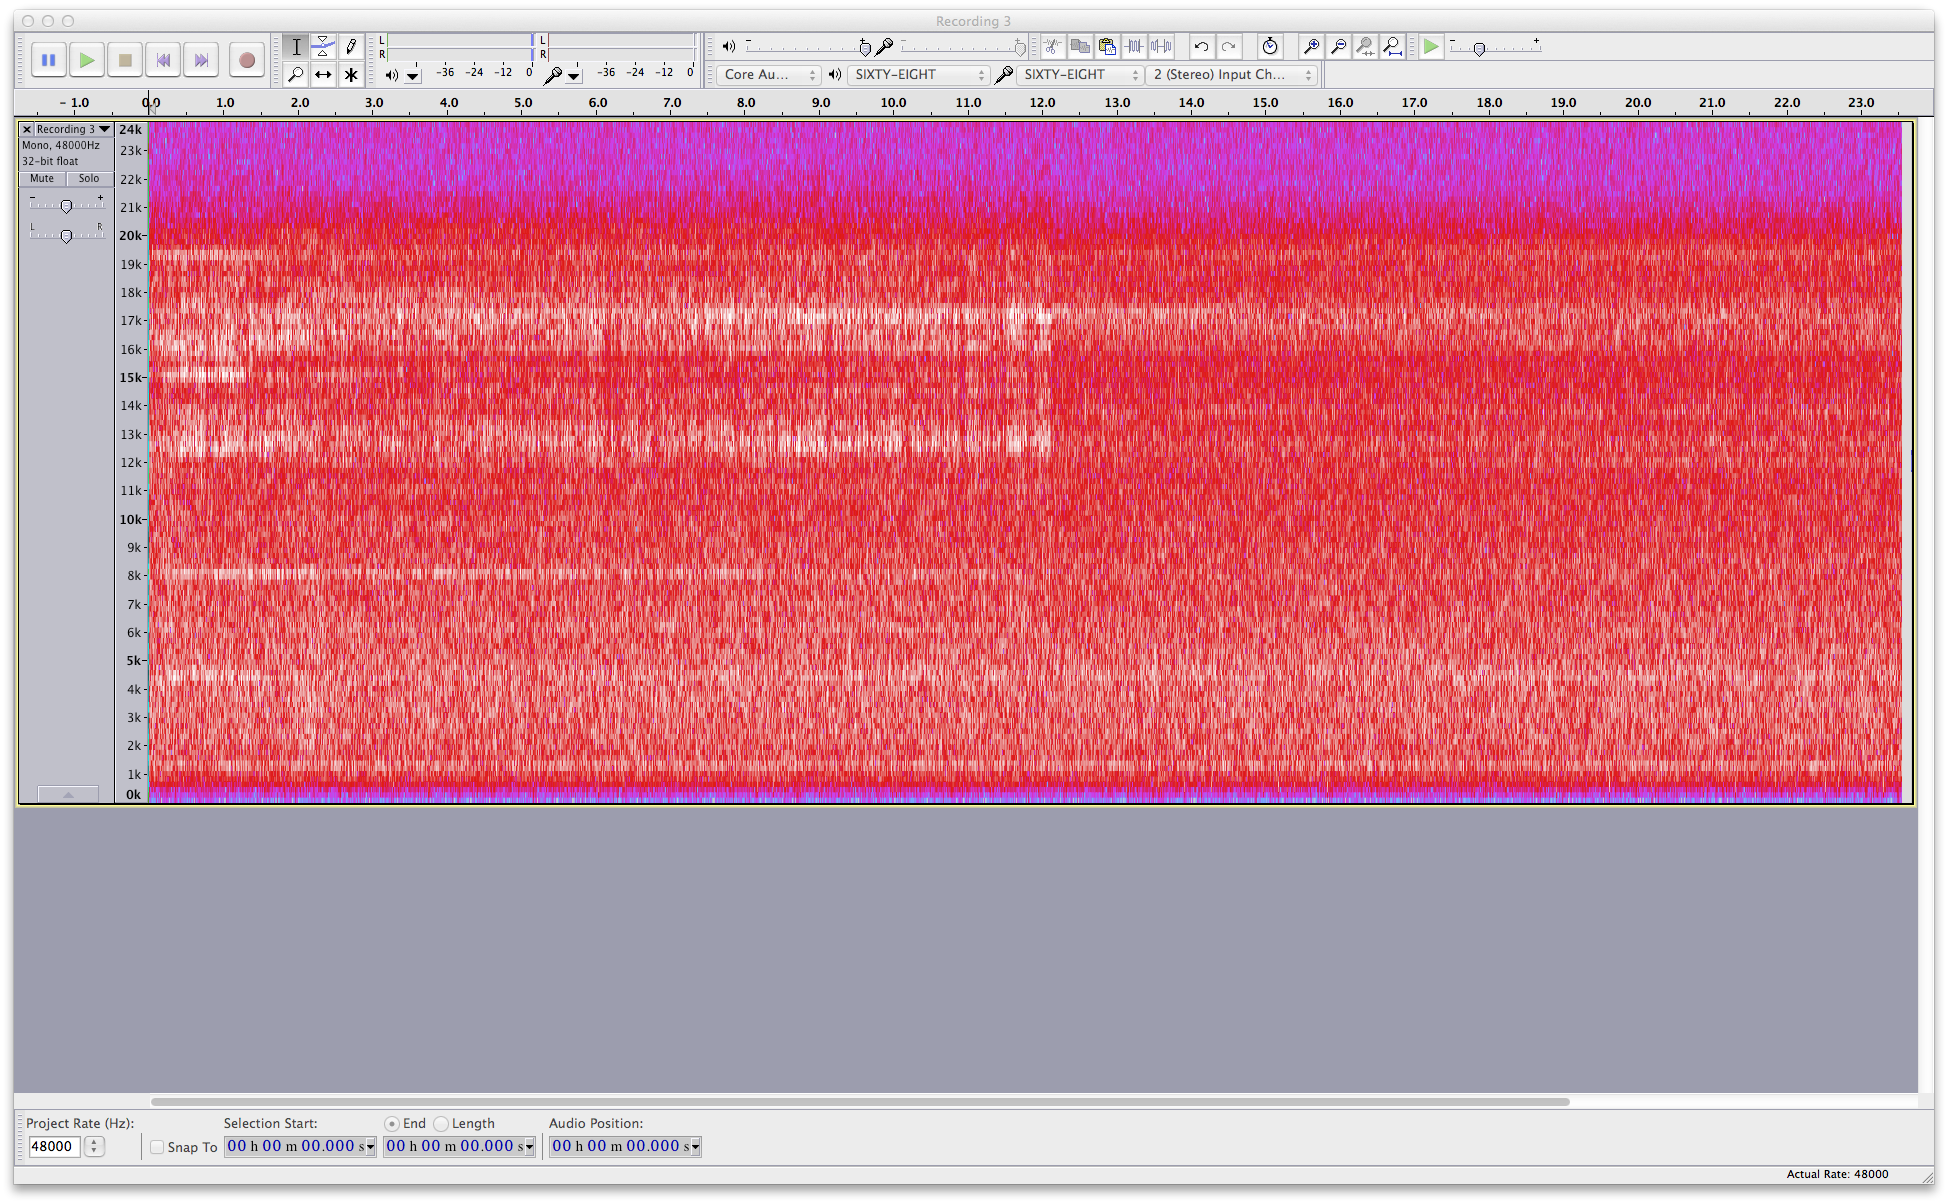The image size is (1948, 1204).
Task: Mute the Recording 3 track
Action: click(42, 179)
